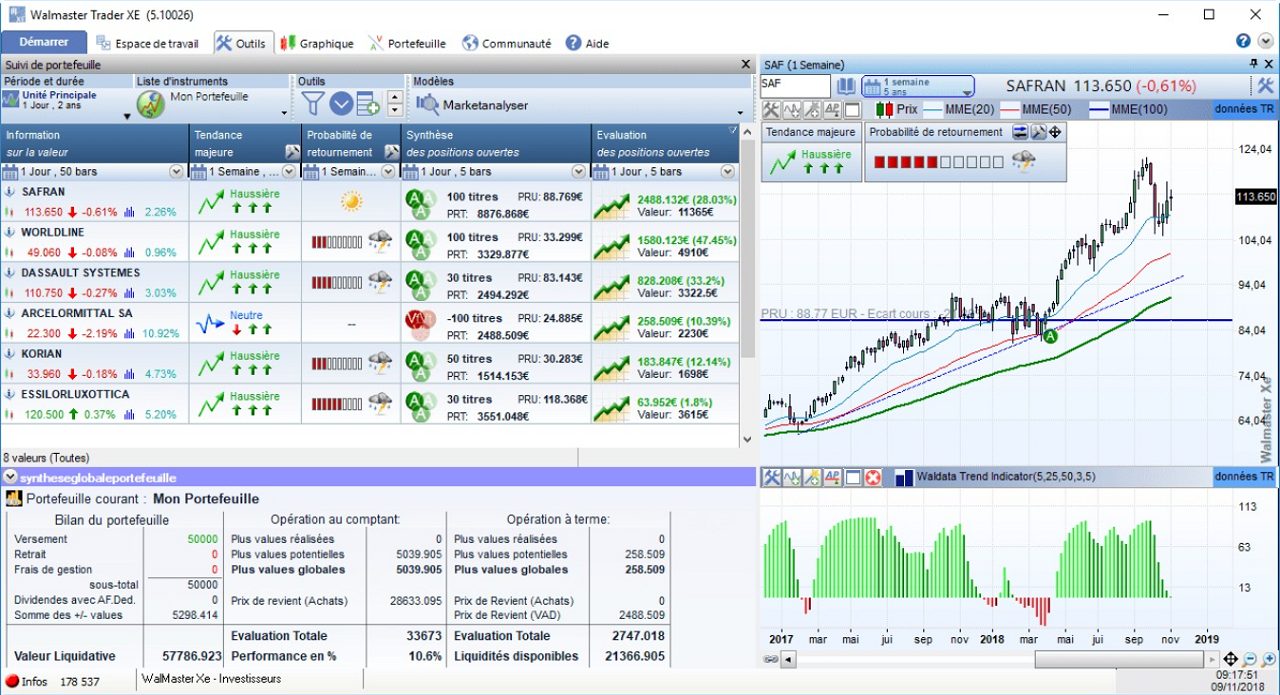The width and height of the screenshot is (1280, 695).
Task: Select the ARCELORMITTAL SA row
Action: tap(370, 323)
